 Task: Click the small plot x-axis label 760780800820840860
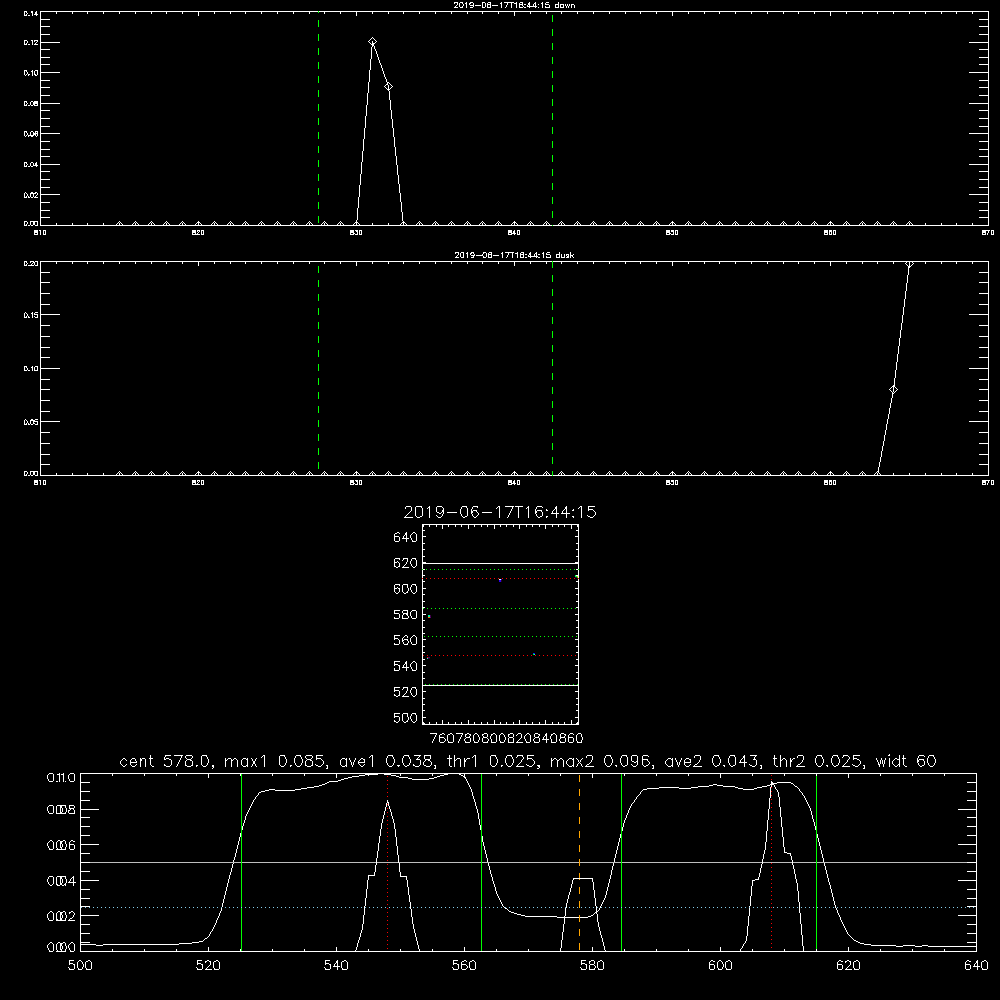(507, 738)
